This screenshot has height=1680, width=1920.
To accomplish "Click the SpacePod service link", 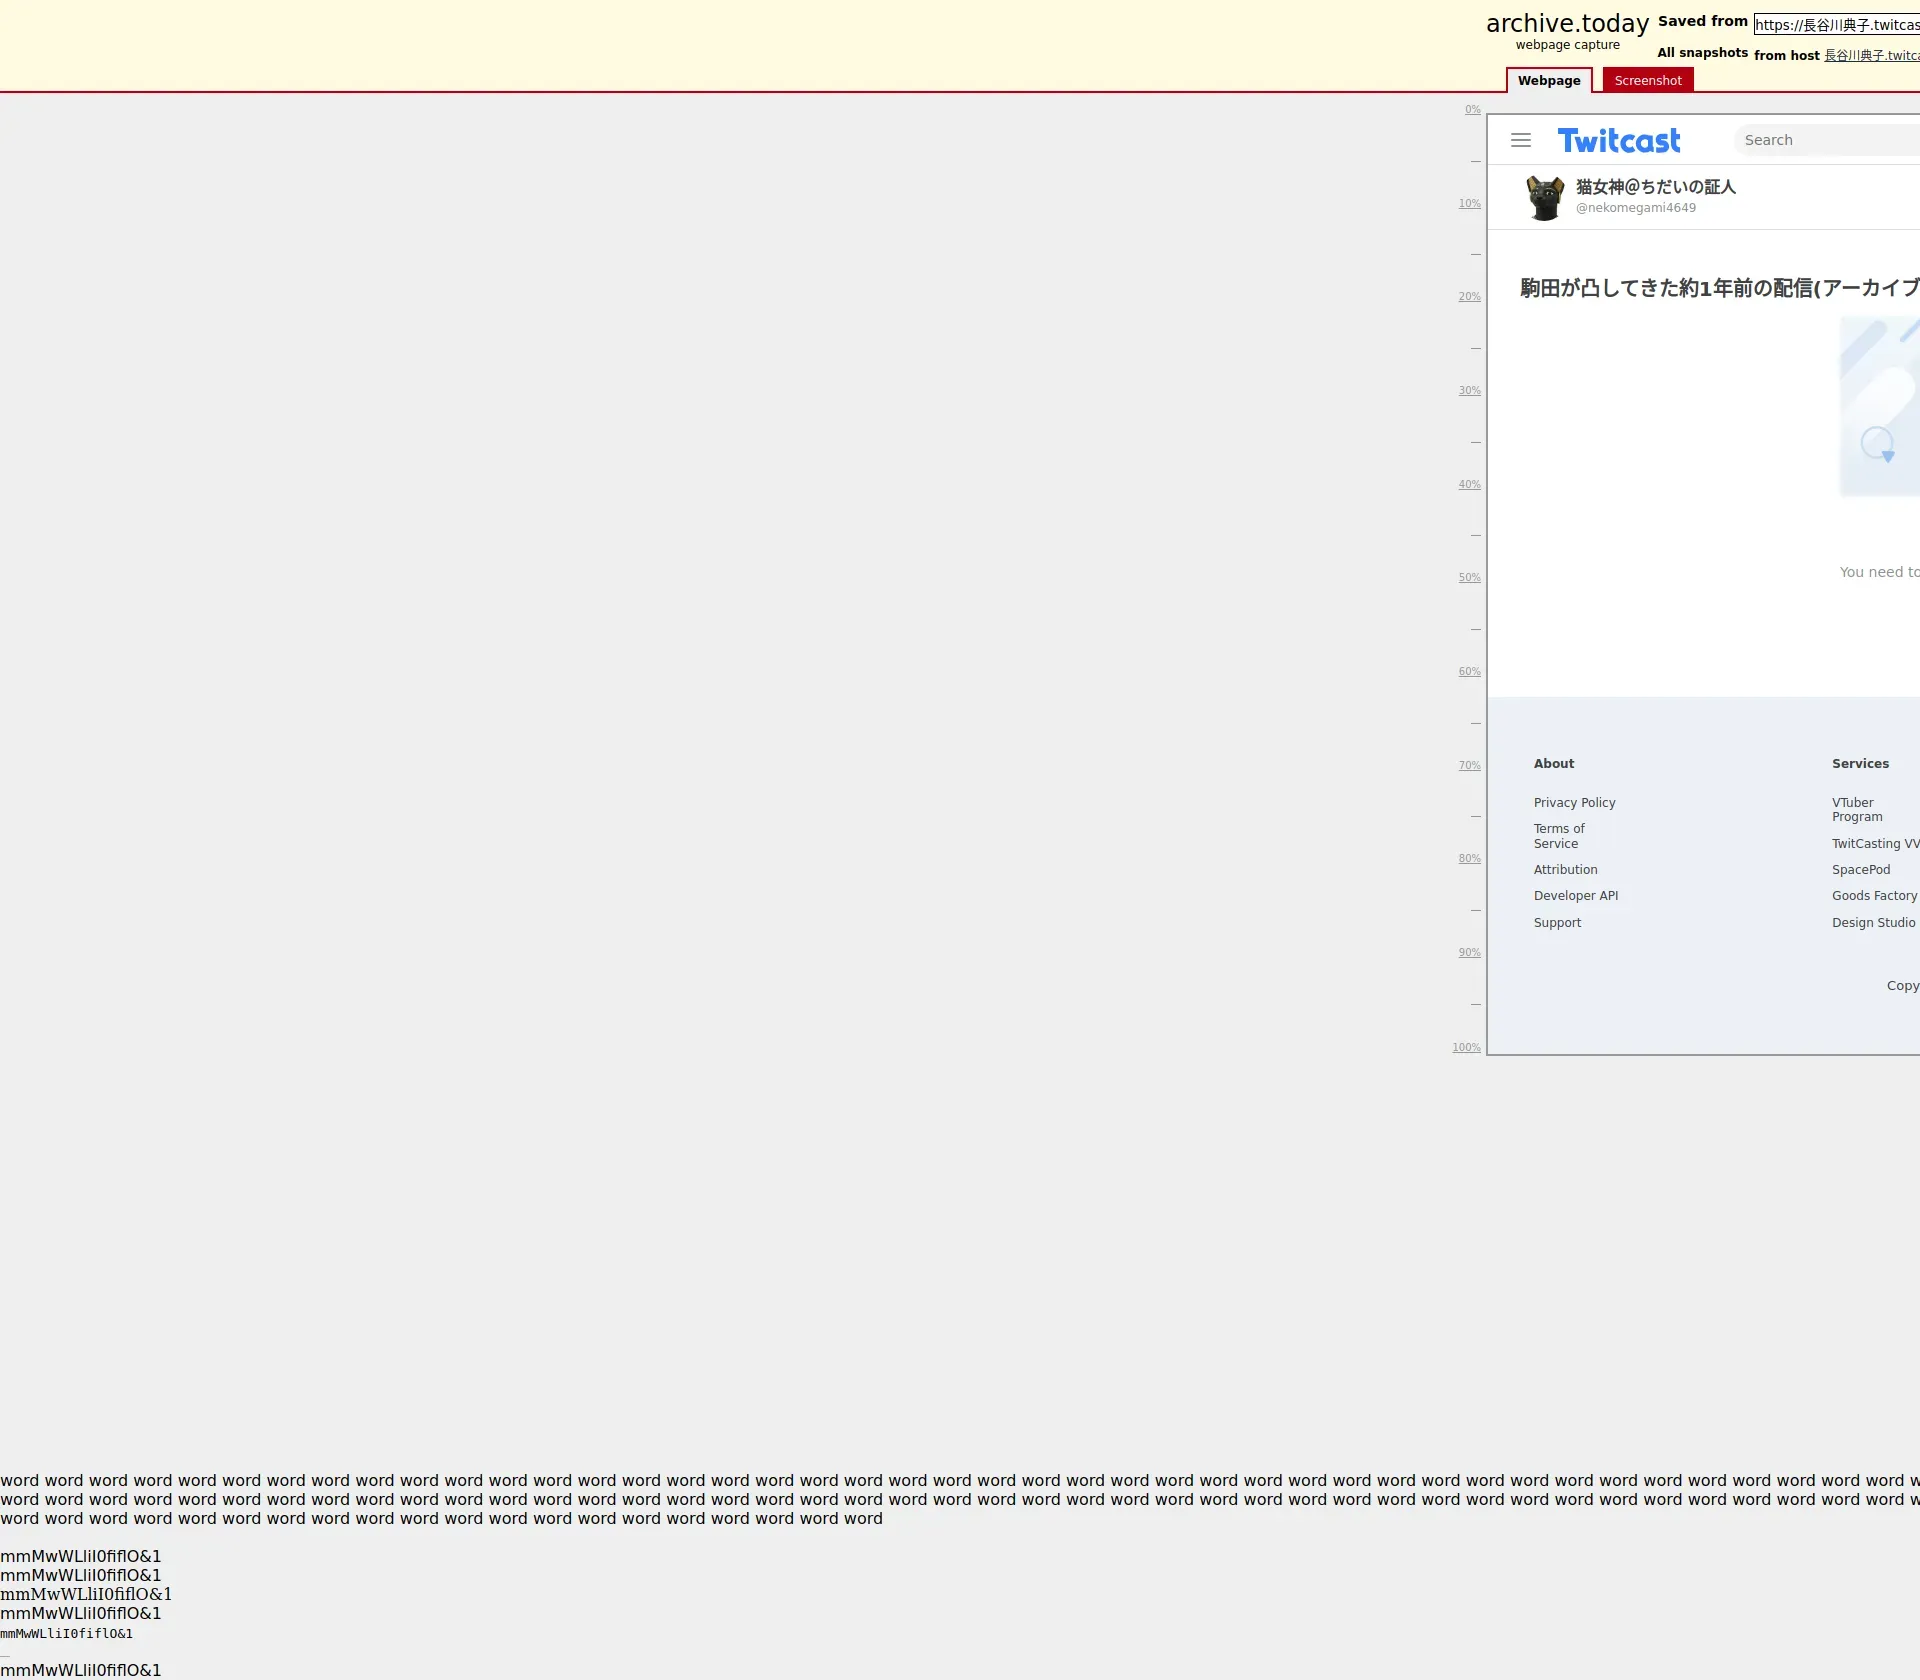I will pyautogui.click(x=1860, y=869).
